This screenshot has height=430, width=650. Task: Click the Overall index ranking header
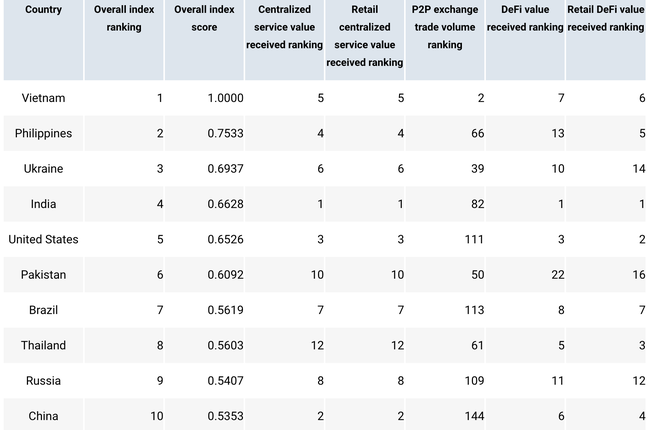[124, 18]
